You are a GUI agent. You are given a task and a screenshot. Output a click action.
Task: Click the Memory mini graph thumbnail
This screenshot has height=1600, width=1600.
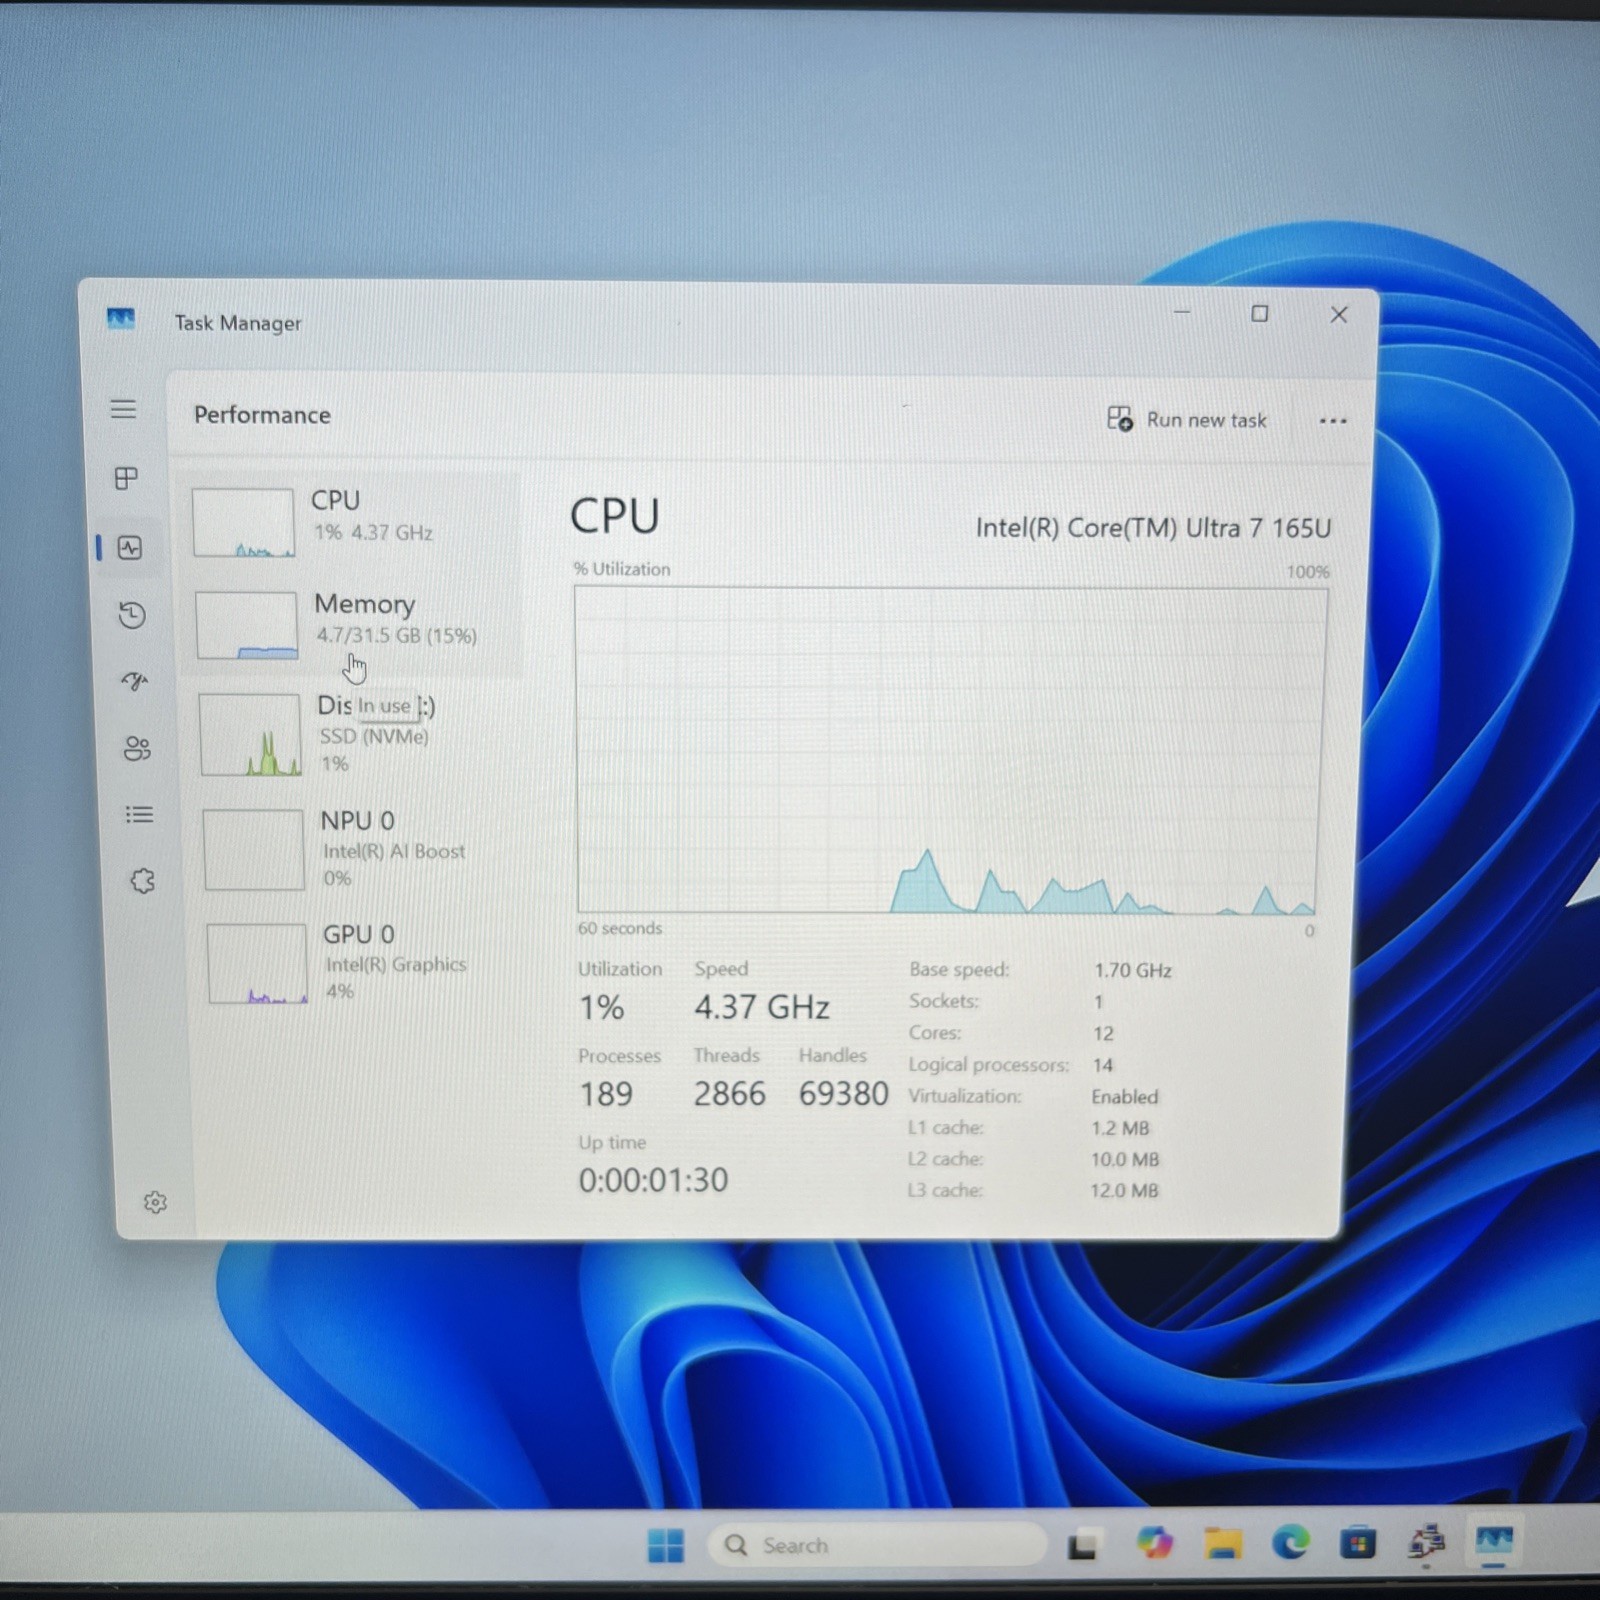click(246, 625)
